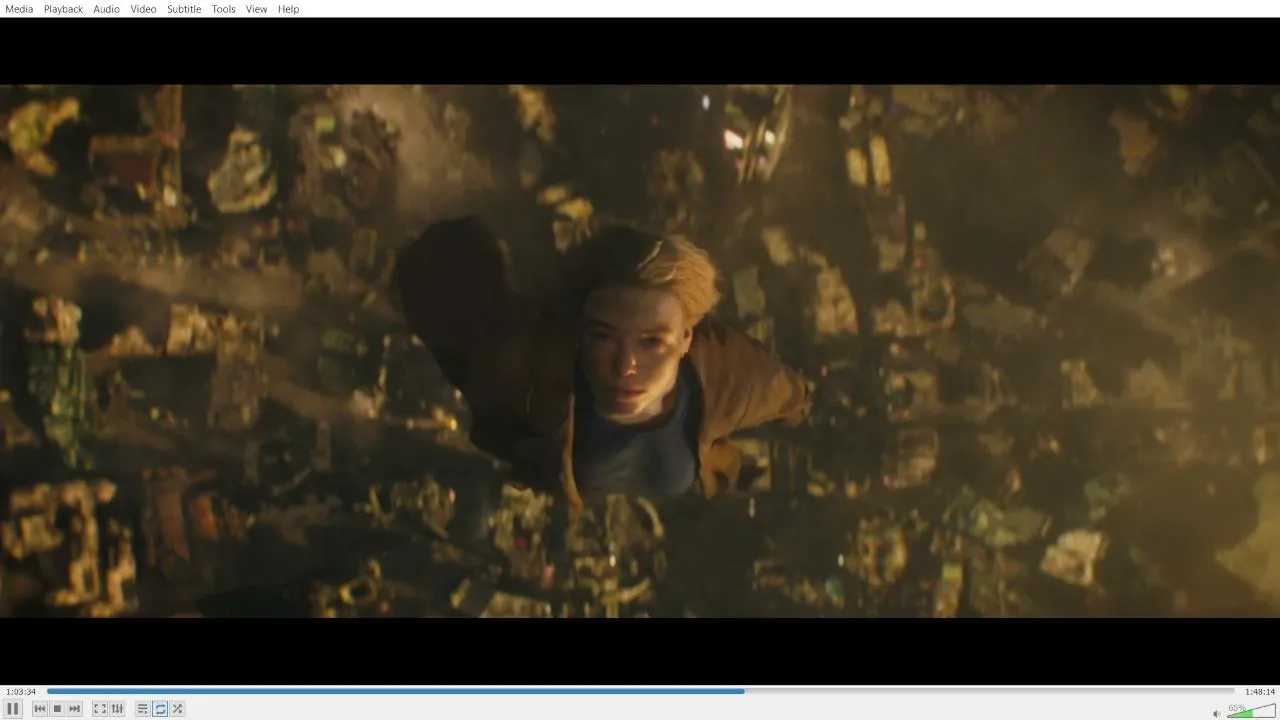Click the playback seek bar
This screenshot has height=720, width=1280.
coord(641,691)
